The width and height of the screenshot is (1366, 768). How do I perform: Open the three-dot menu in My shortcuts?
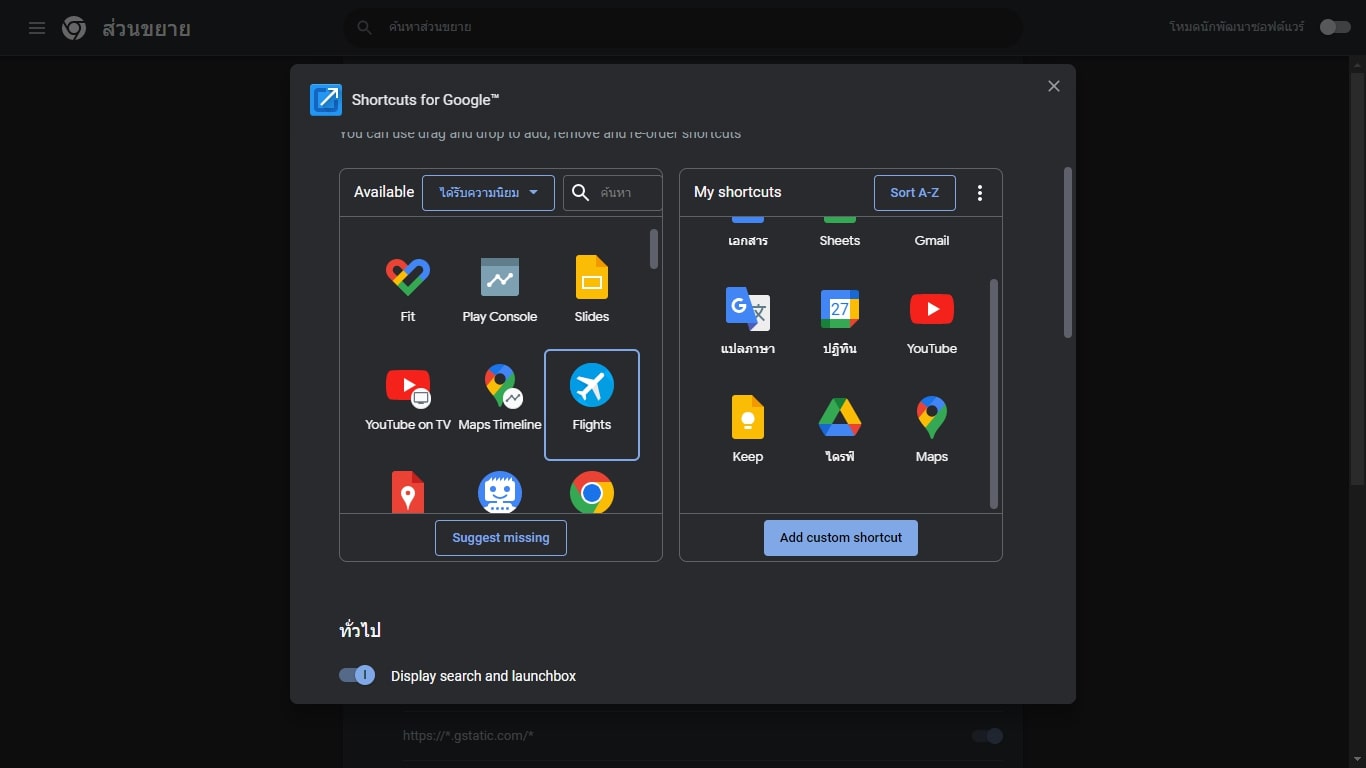coord(980,193)
